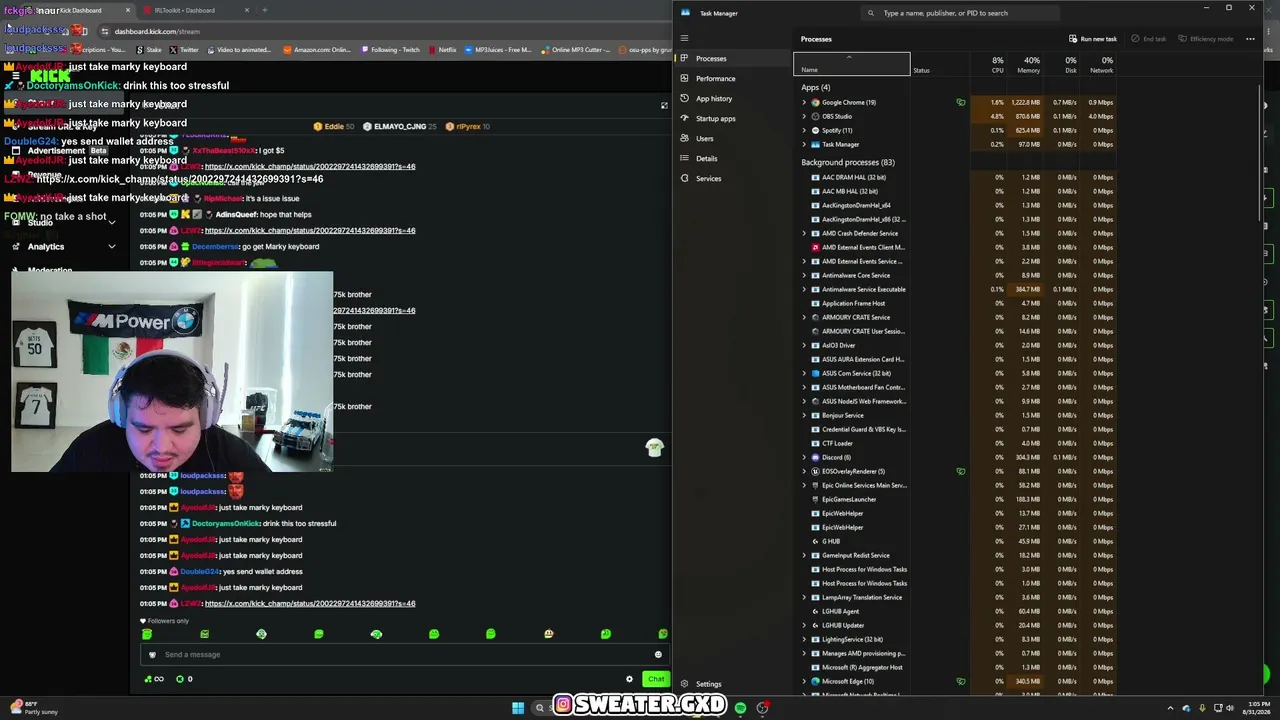Screen dimensions: 1280x720
Task: Click the Microsoft Edge process icon
Action: (815, 681)
